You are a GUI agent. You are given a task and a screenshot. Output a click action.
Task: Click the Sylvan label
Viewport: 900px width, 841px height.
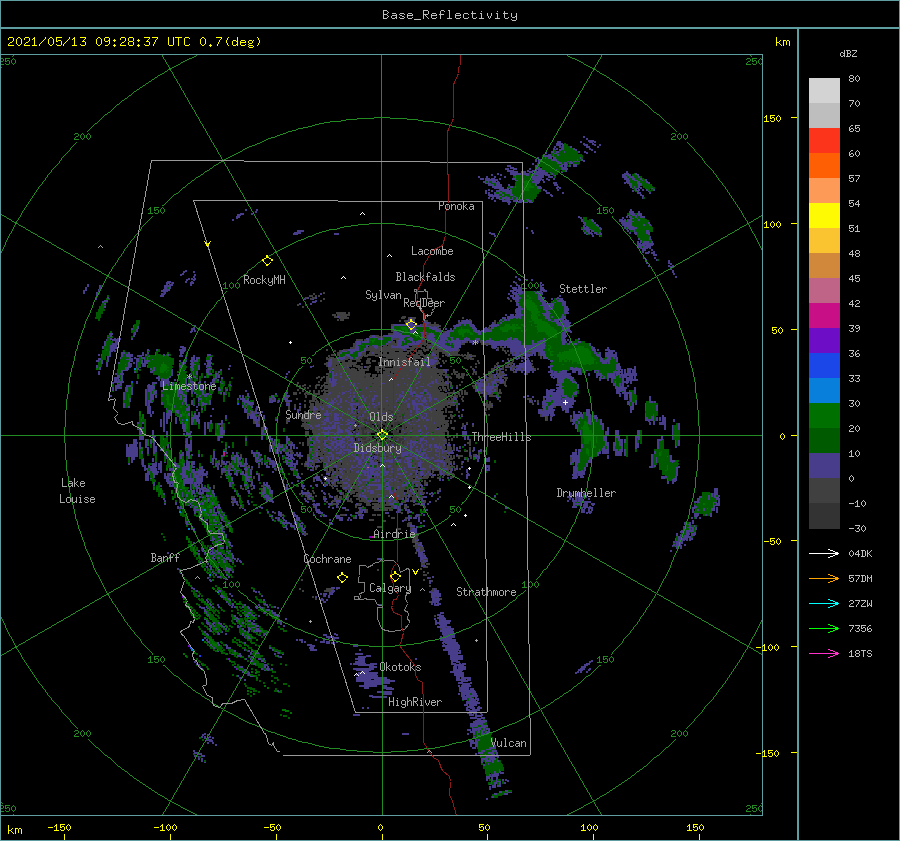(x=383, y=295)
